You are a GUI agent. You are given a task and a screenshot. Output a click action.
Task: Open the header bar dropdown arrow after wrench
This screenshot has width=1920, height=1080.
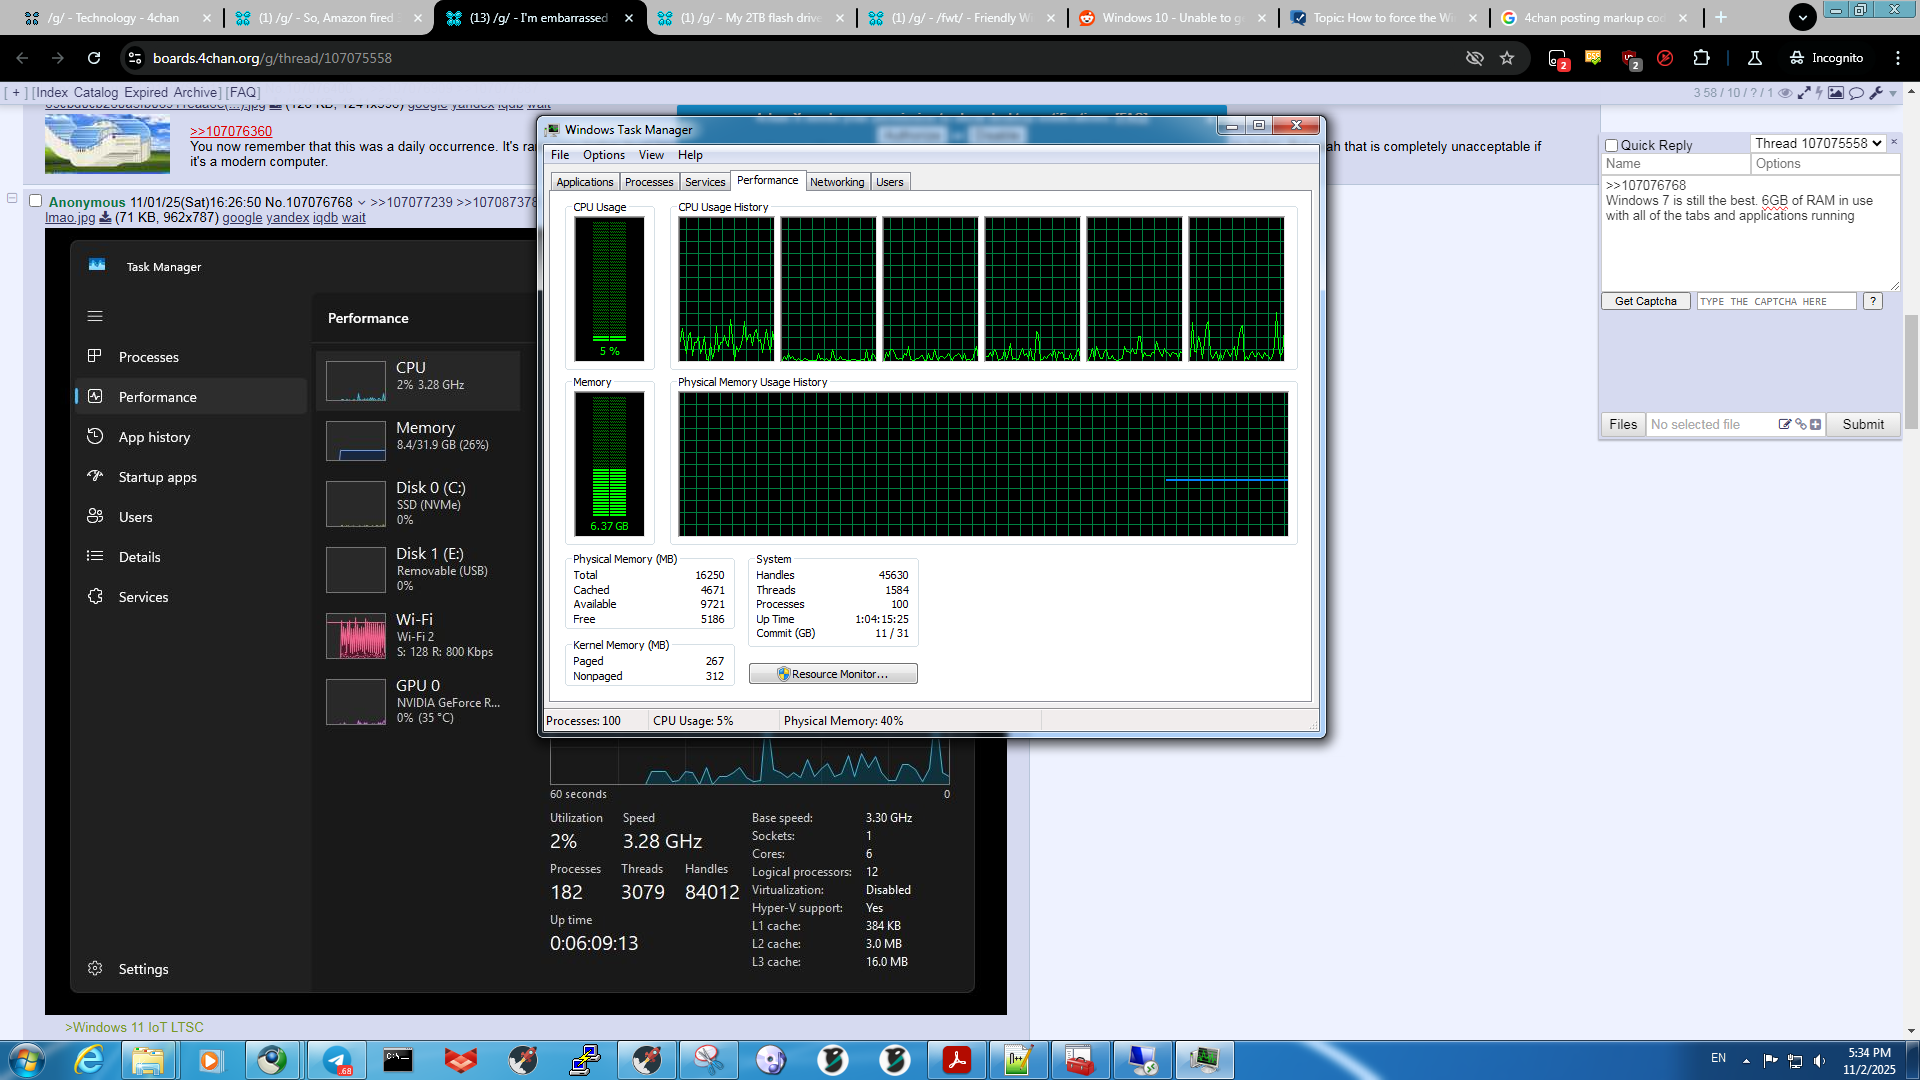coord(1893,94)
